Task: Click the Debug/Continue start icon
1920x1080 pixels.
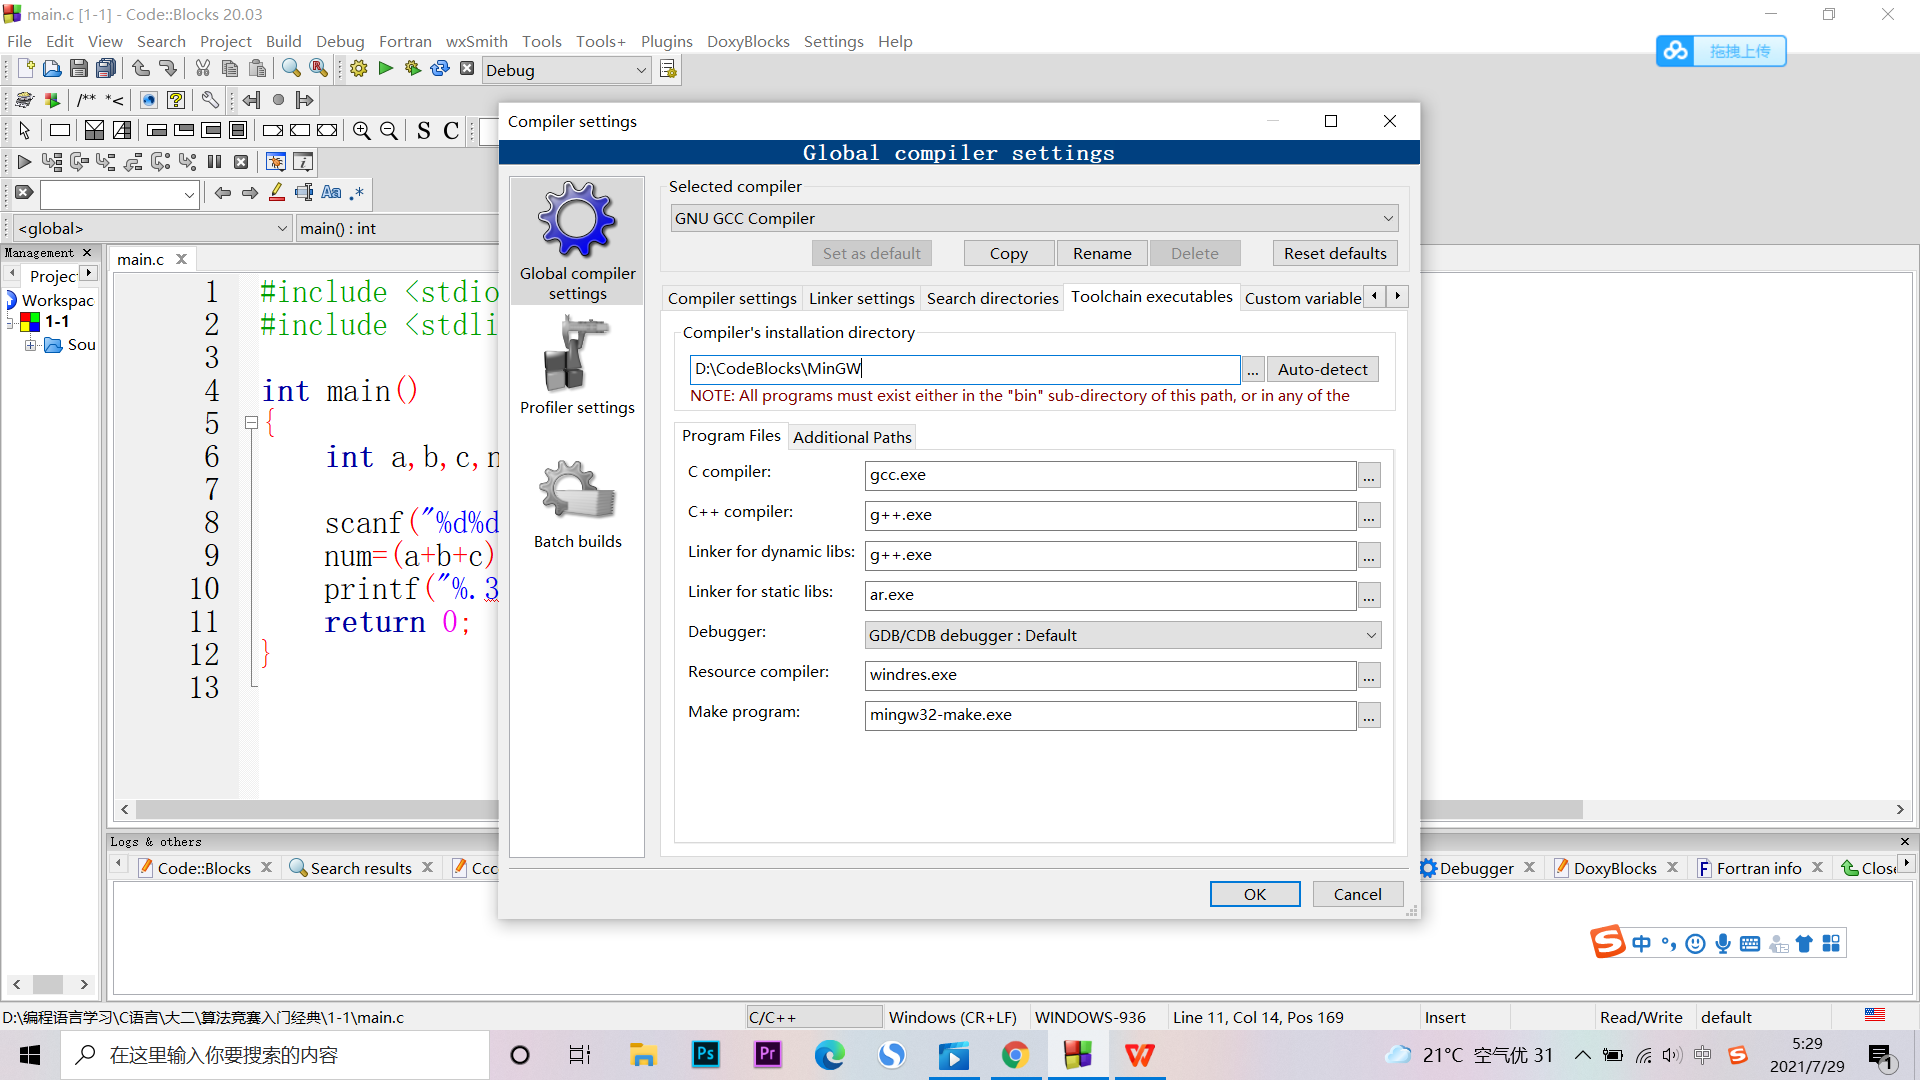Action: (x=25, y=162)
